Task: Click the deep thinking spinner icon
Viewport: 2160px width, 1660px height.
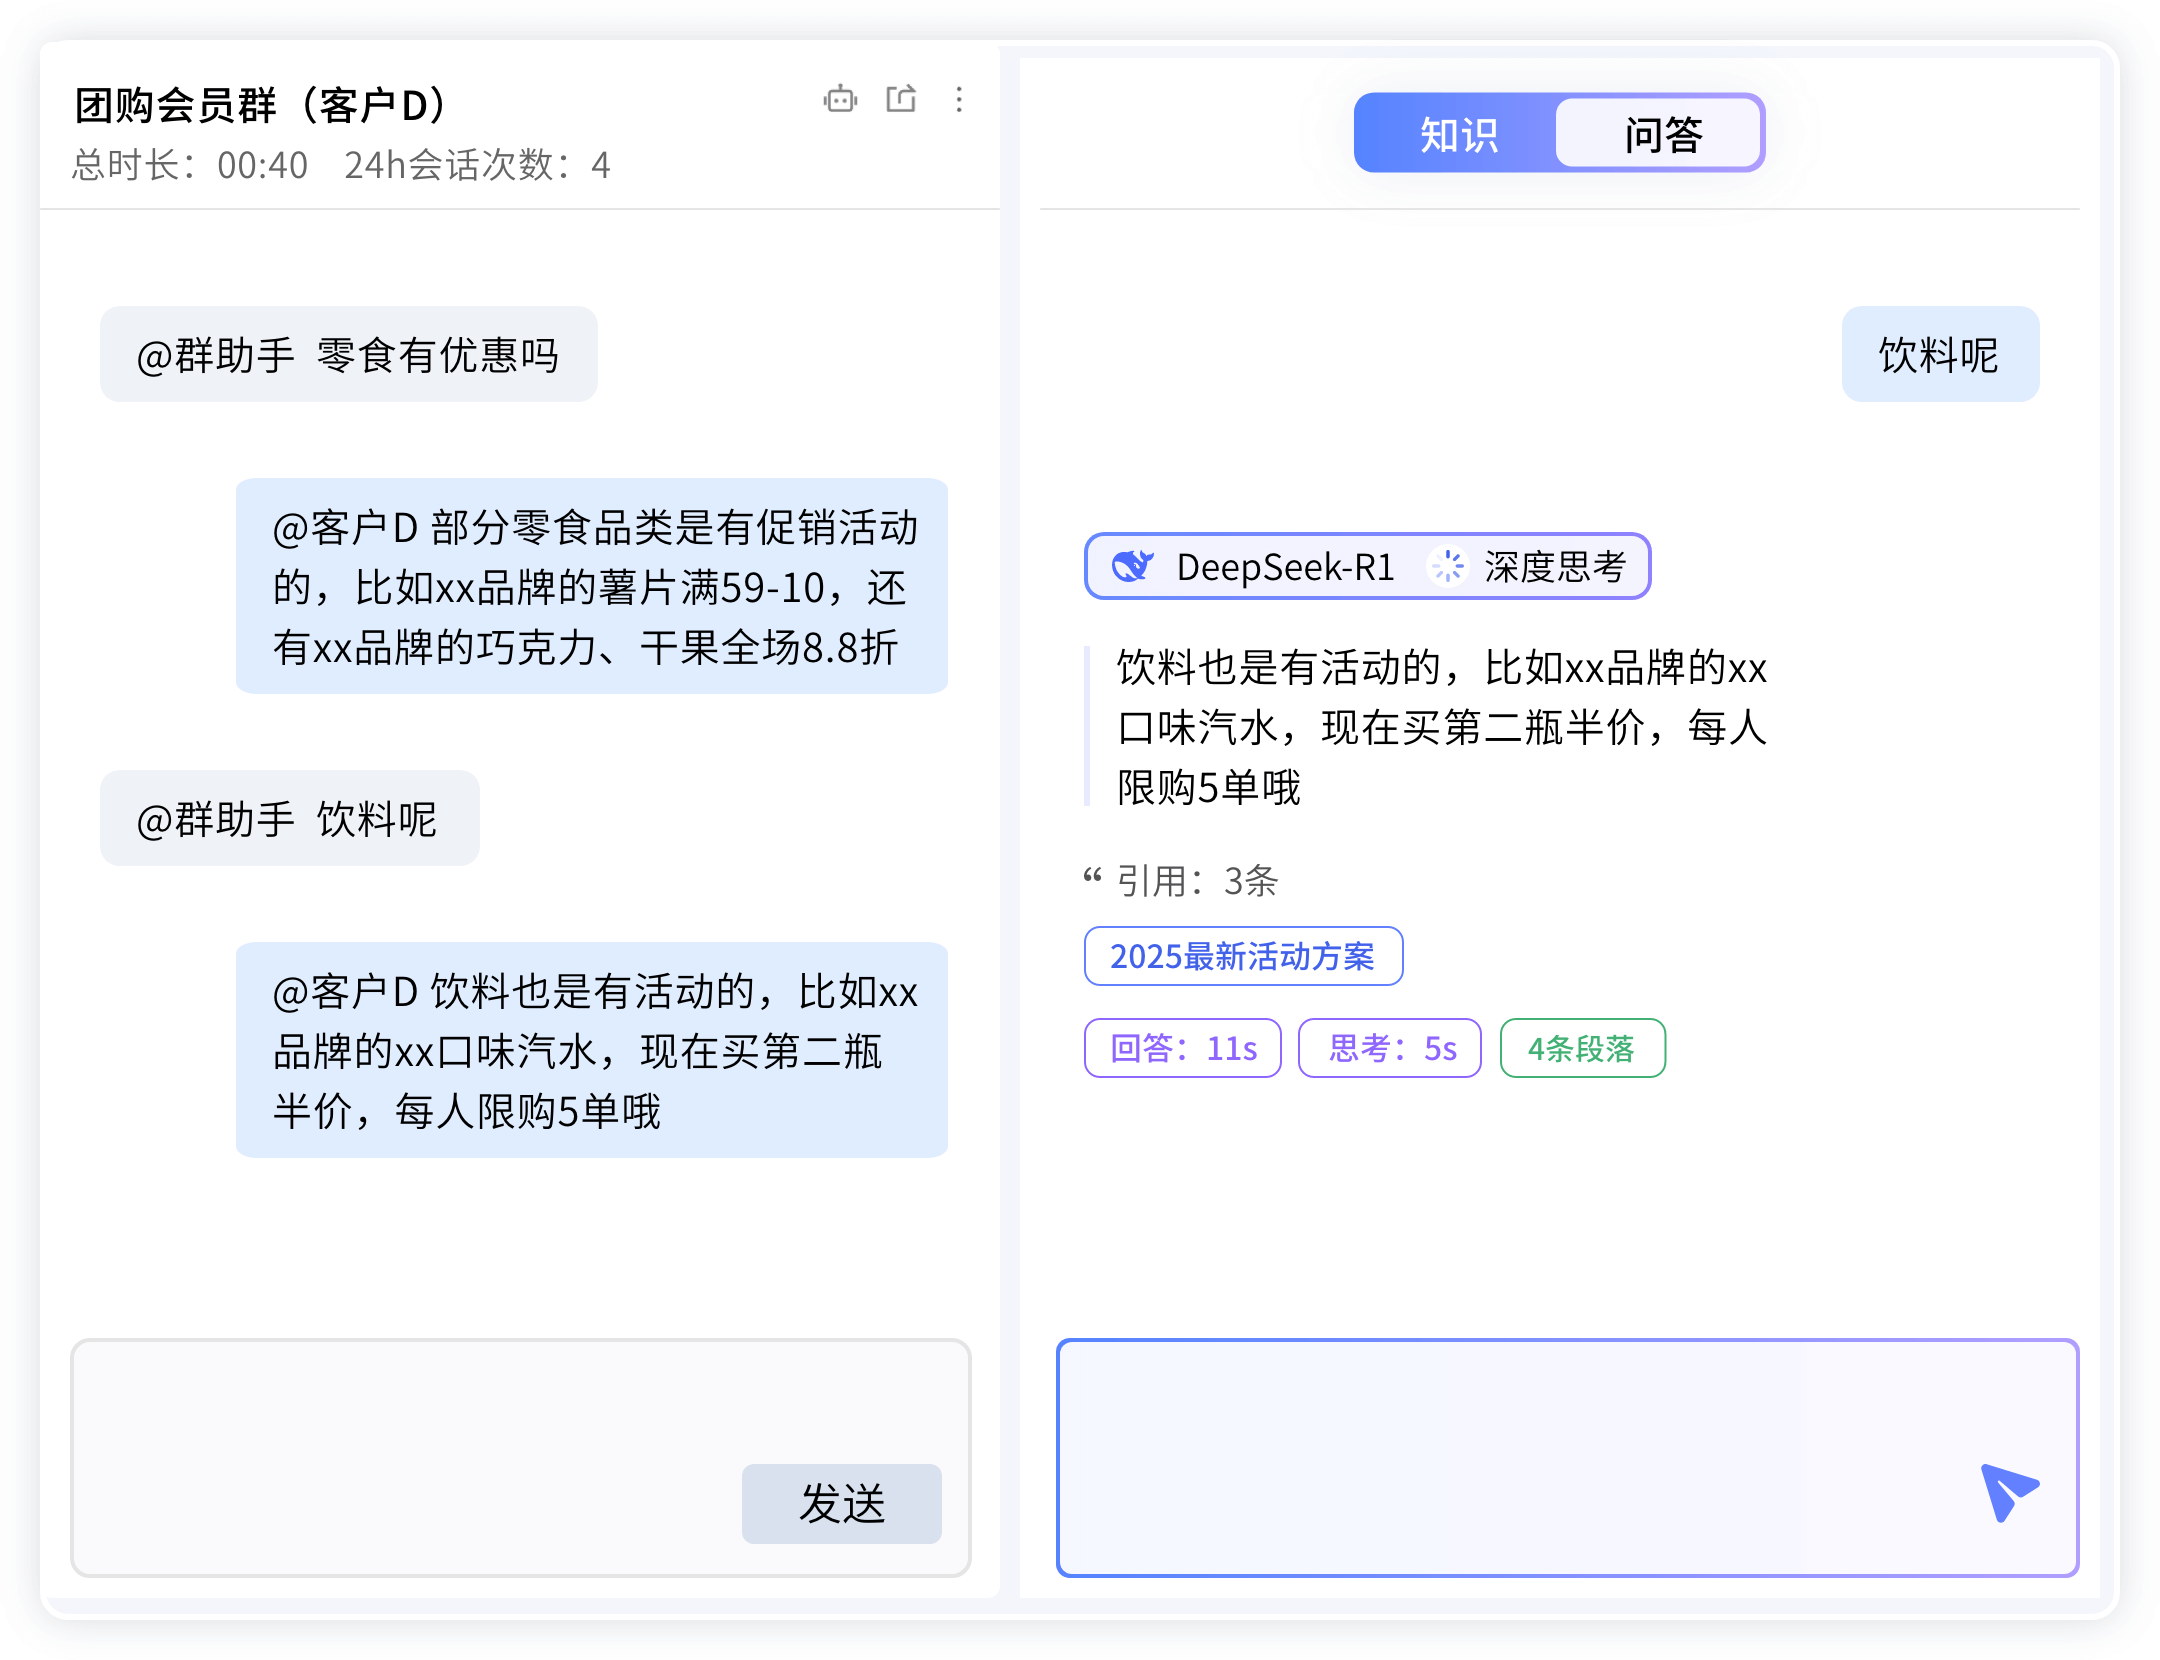Action: pyautogui.click(x=1447, y=566)
